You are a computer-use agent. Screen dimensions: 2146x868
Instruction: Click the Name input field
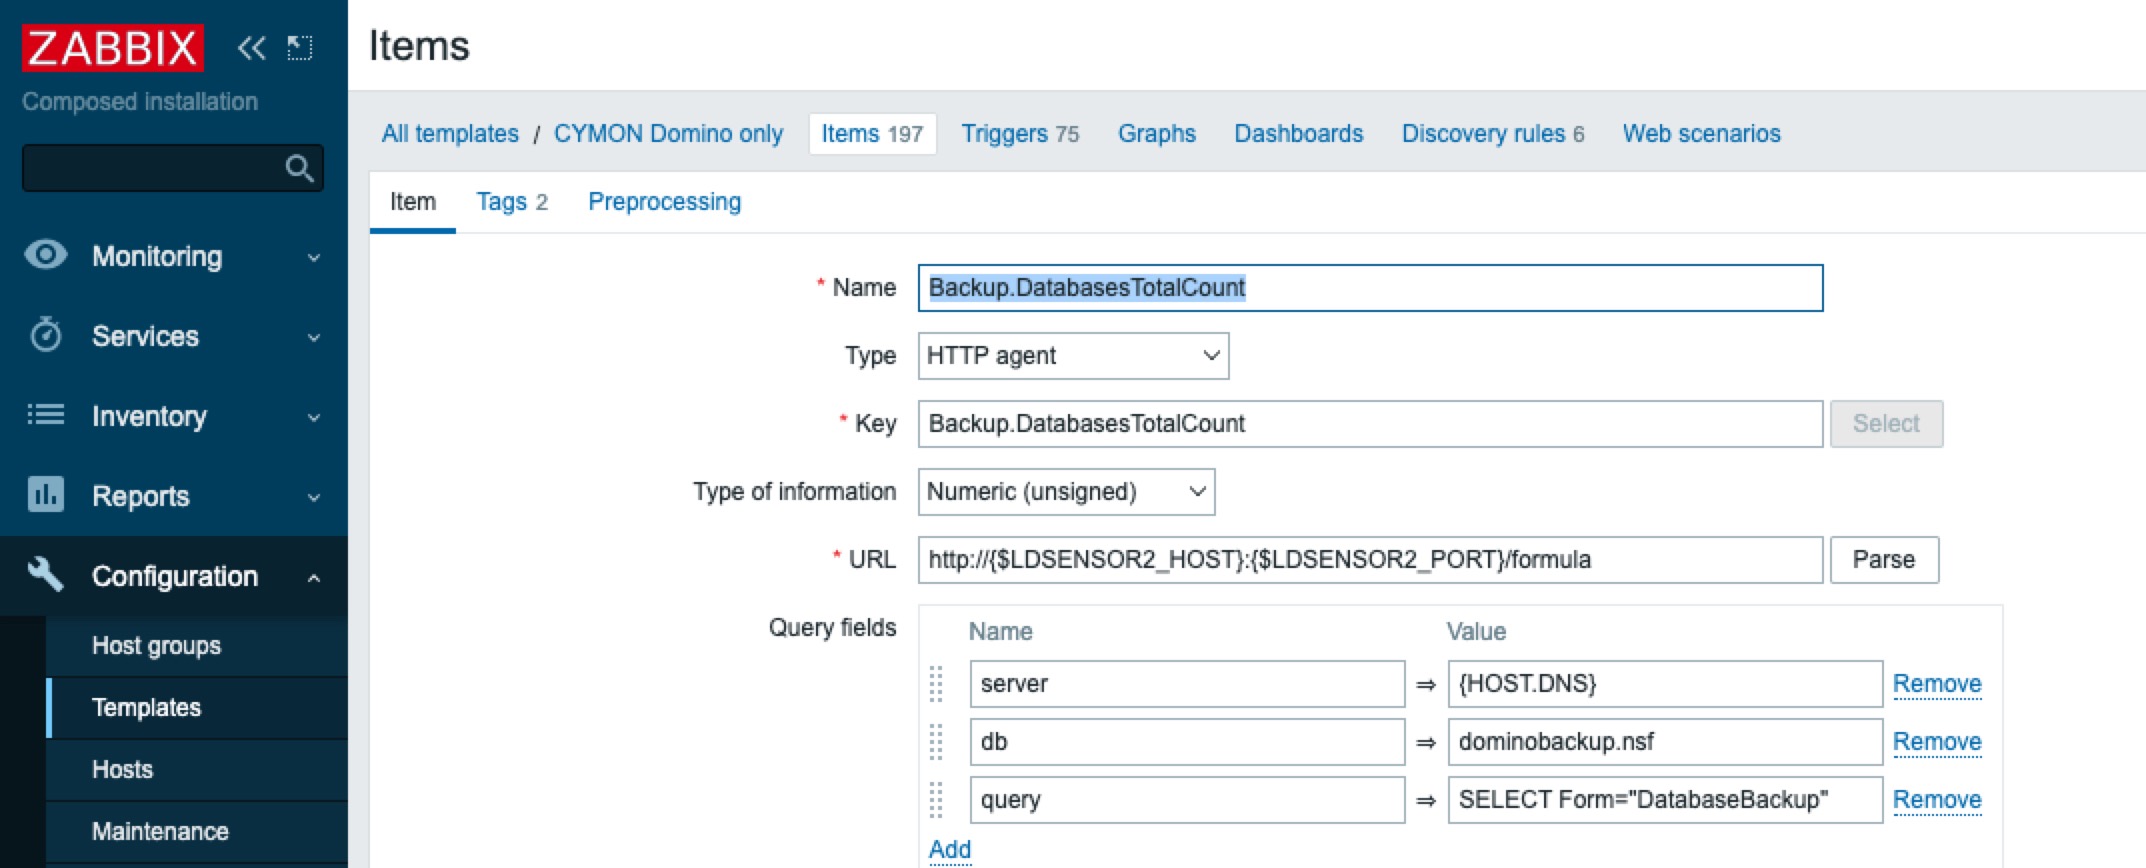pos(1370,288)
